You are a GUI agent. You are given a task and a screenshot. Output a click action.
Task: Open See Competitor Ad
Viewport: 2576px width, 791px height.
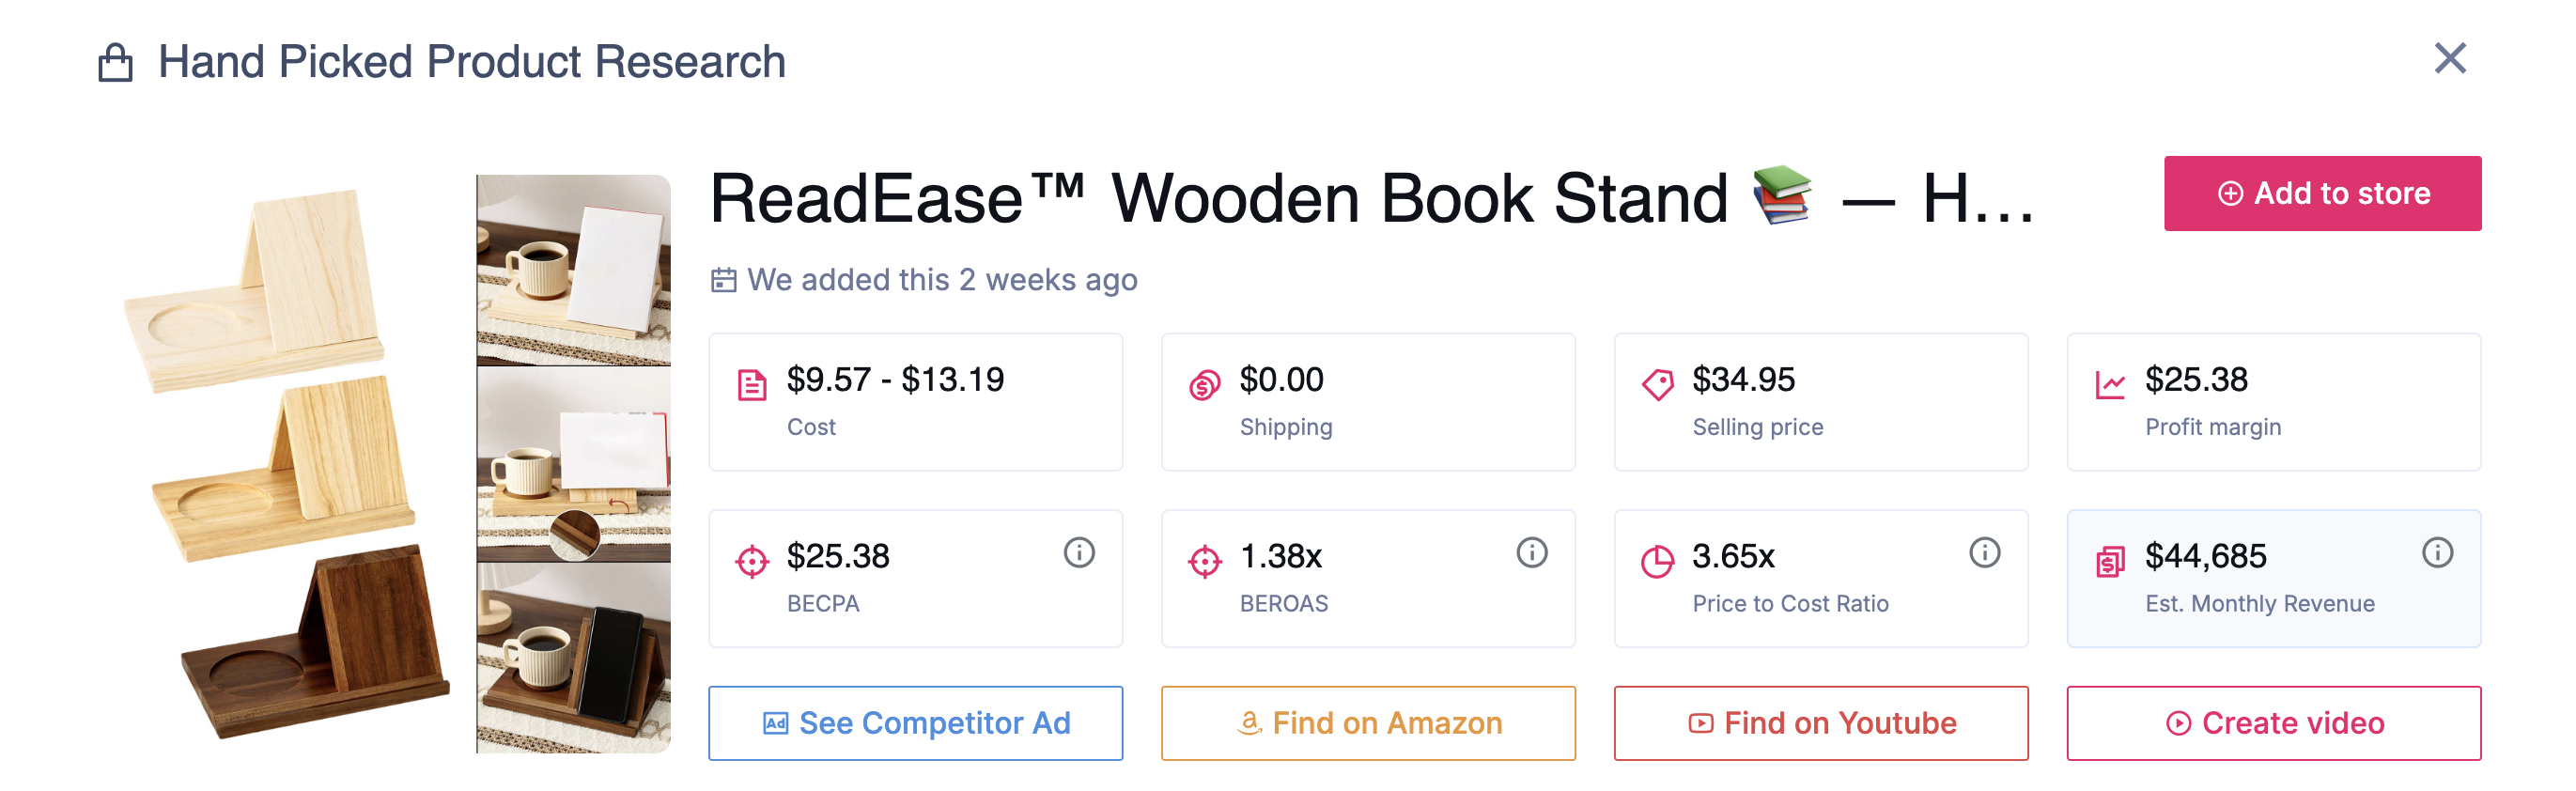tap(915, 722)
